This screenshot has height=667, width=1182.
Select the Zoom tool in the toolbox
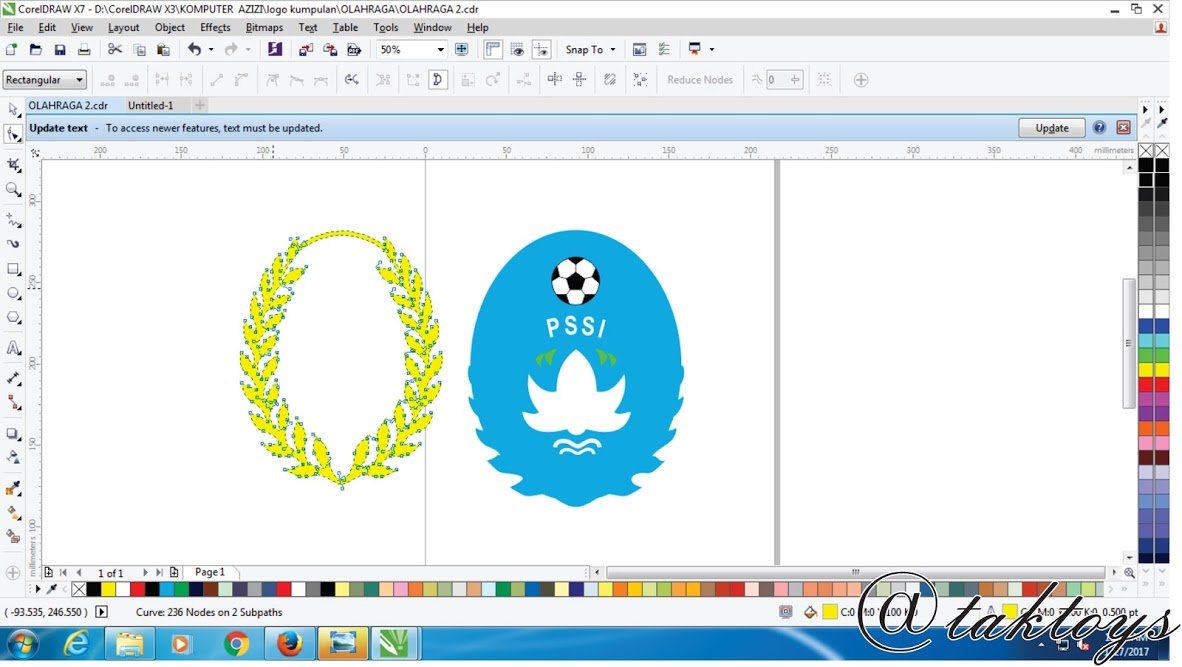[14, 189]
